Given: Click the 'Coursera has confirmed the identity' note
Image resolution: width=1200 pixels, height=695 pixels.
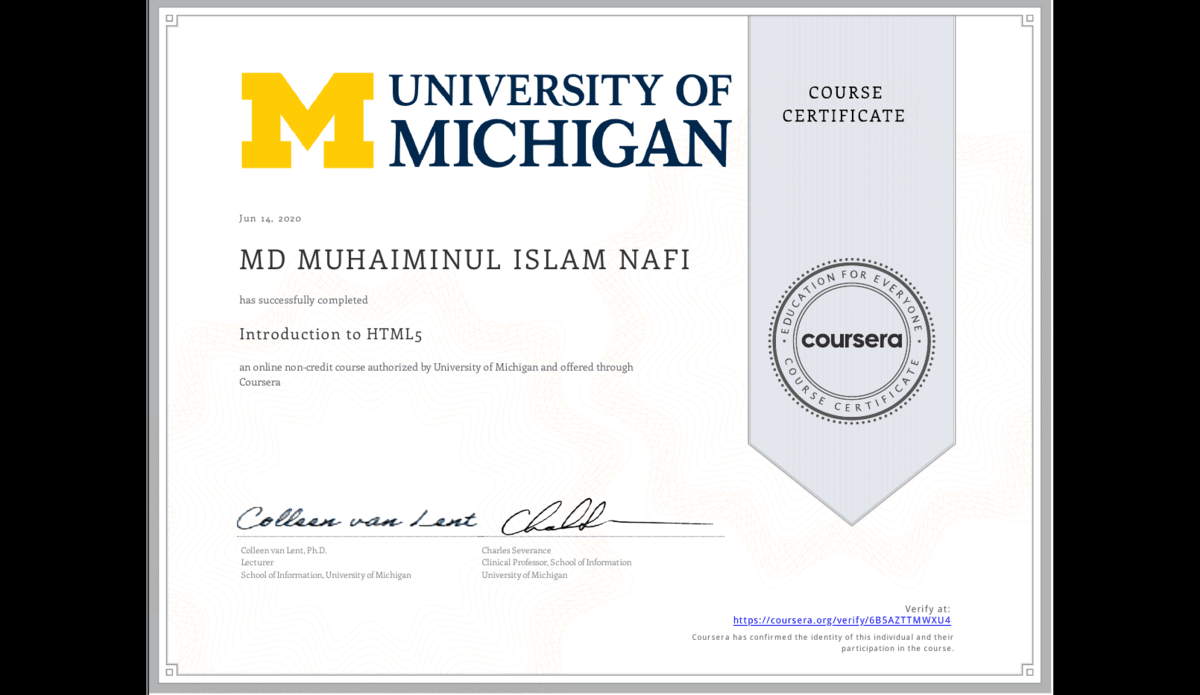Looking at the screenshot, I should tap(823, 642).
